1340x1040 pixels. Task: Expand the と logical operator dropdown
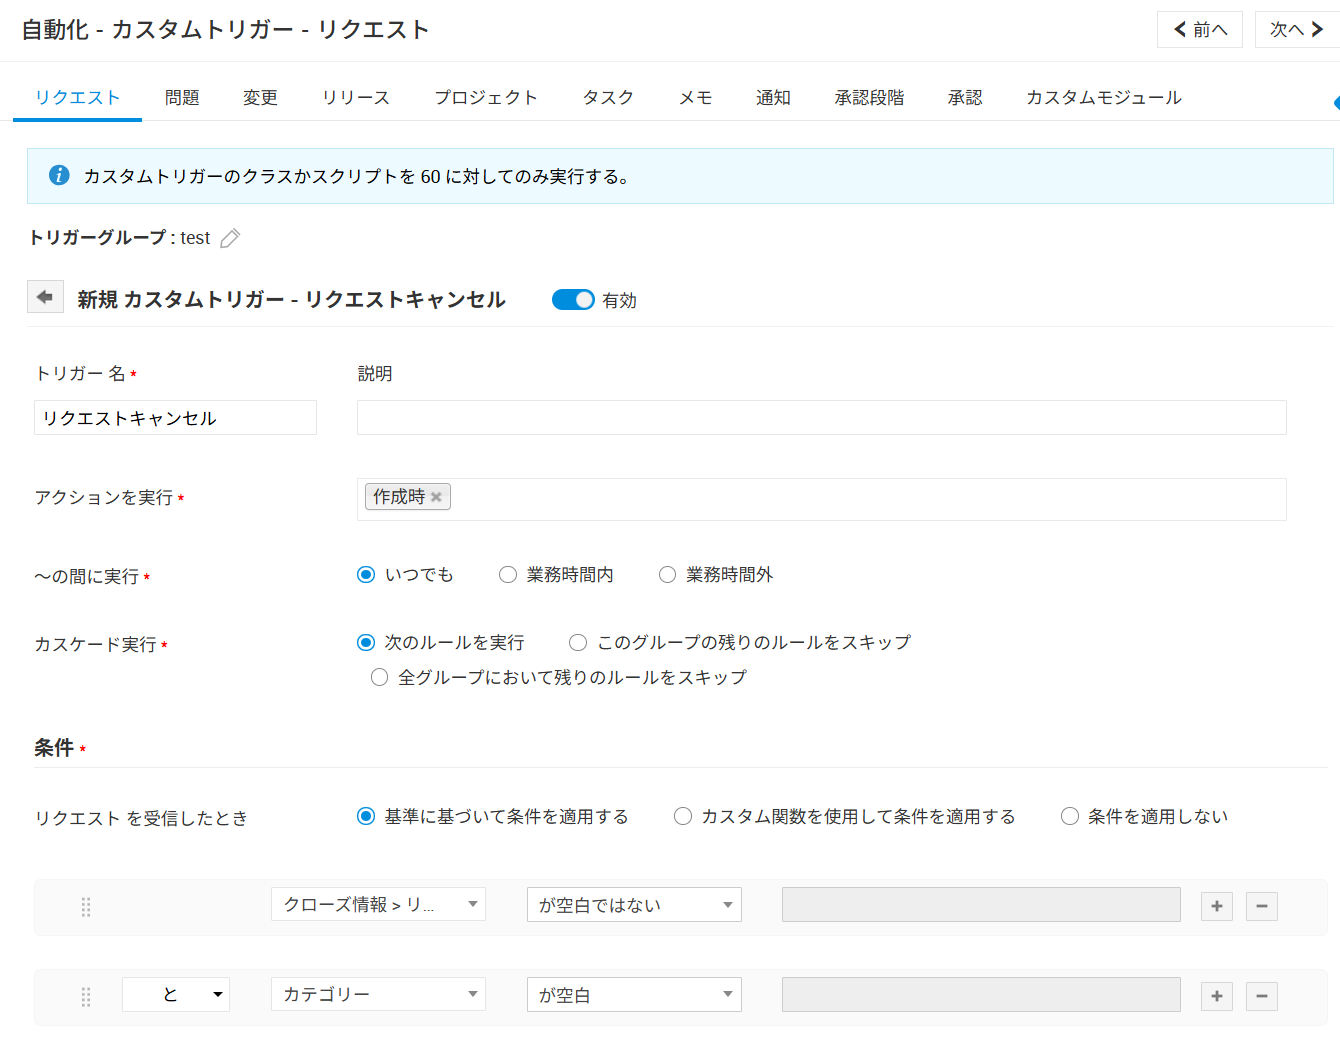click(176, 994)
